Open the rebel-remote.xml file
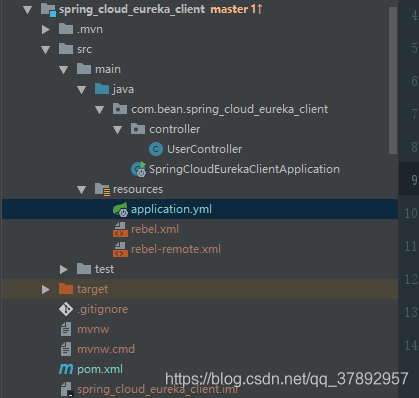Screen dimensions: 419x398 point(176,249)
